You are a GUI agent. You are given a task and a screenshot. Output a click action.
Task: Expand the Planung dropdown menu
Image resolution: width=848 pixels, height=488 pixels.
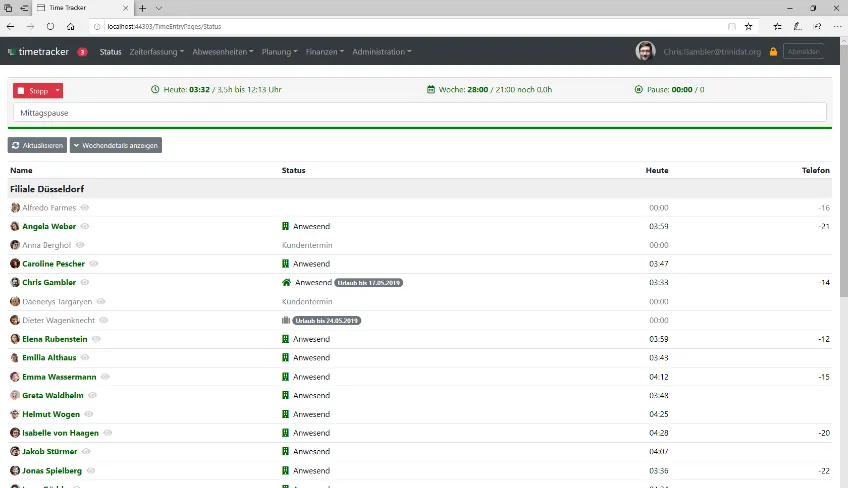pos(280,52)
